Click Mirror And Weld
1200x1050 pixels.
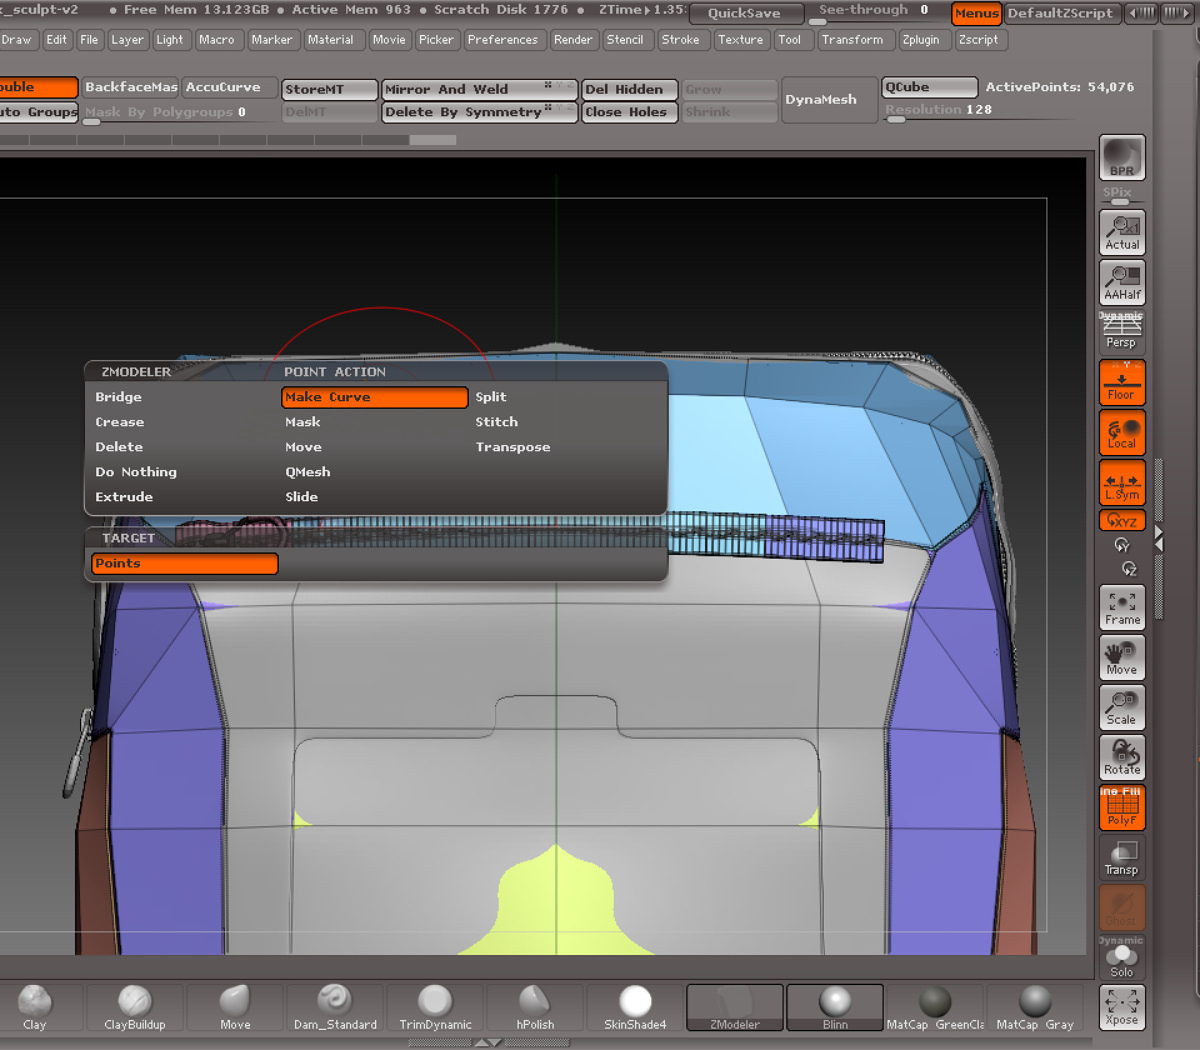(480, 89)
